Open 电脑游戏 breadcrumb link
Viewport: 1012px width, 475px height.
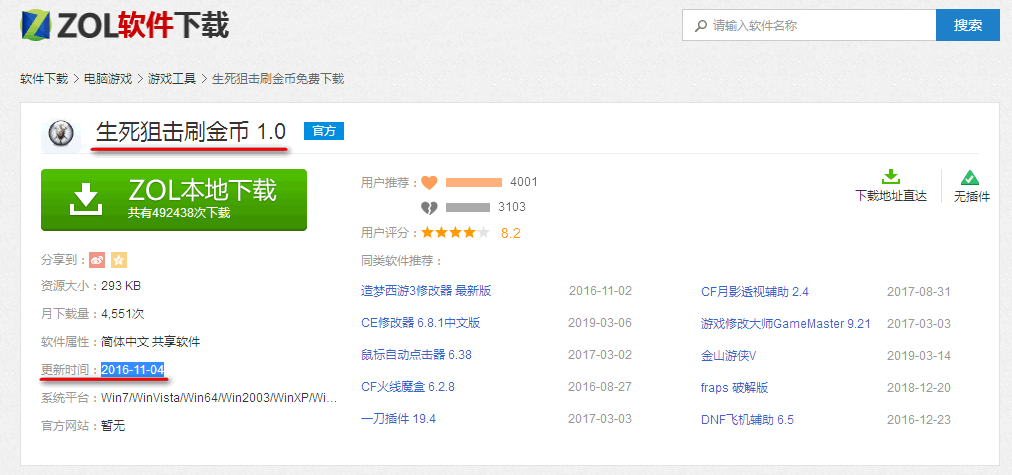108,79
